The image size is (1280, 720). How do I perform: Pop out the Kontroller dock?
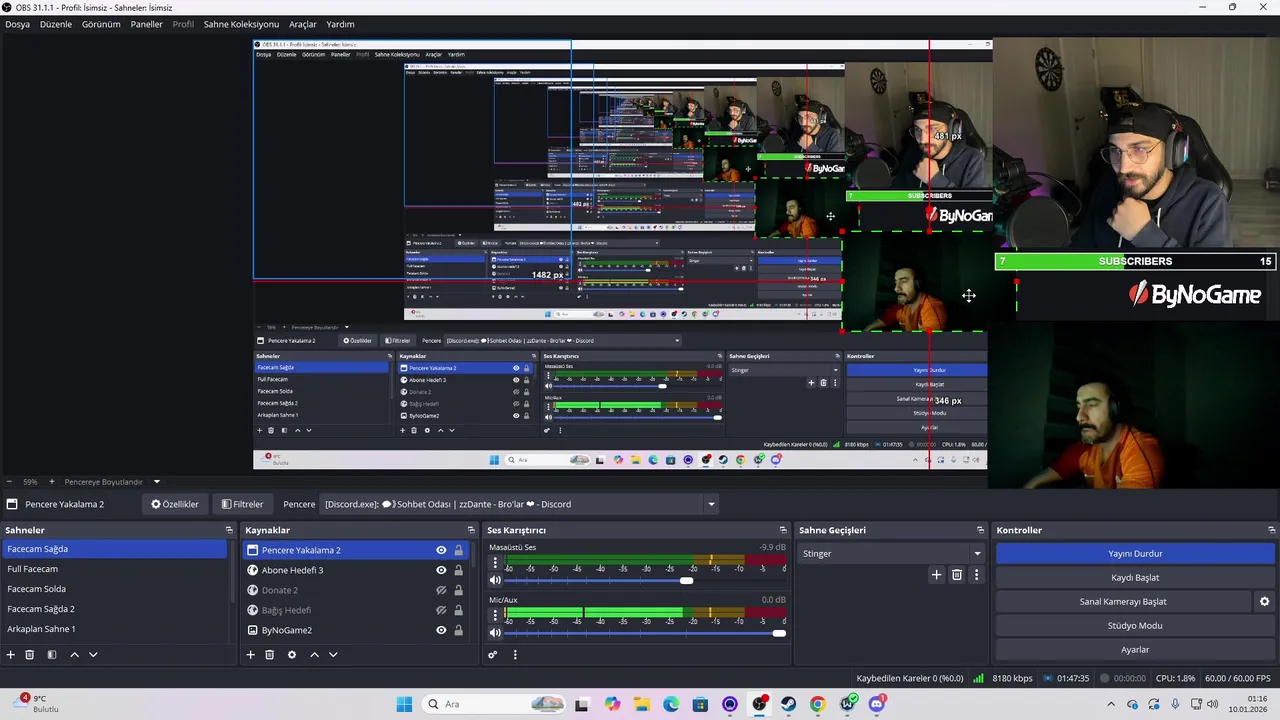point(1271,530)
